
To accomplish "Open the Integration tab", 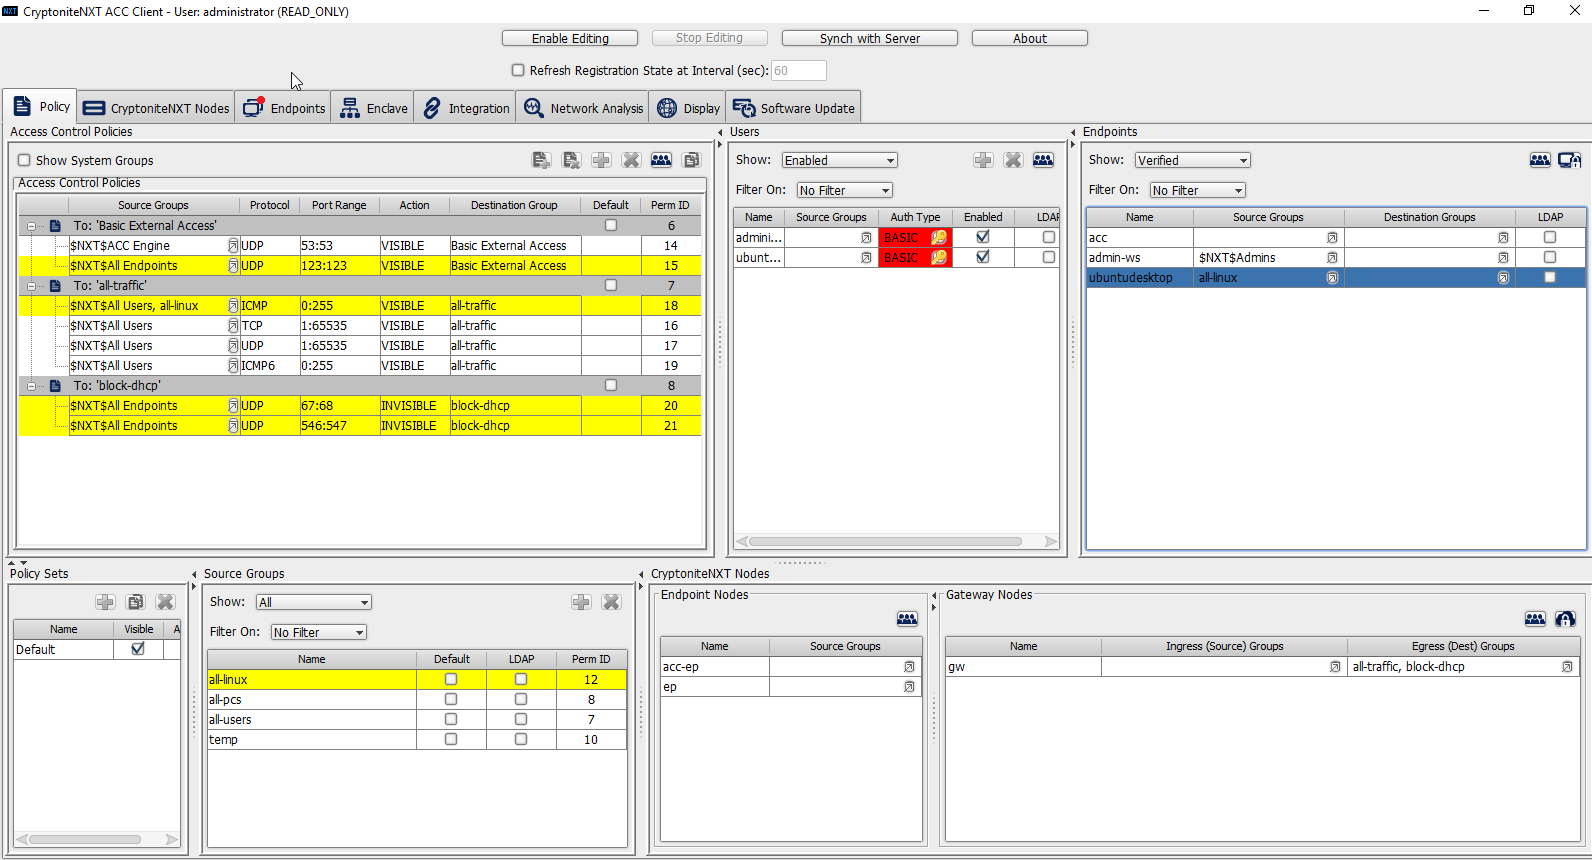I will tap(466, 108).
